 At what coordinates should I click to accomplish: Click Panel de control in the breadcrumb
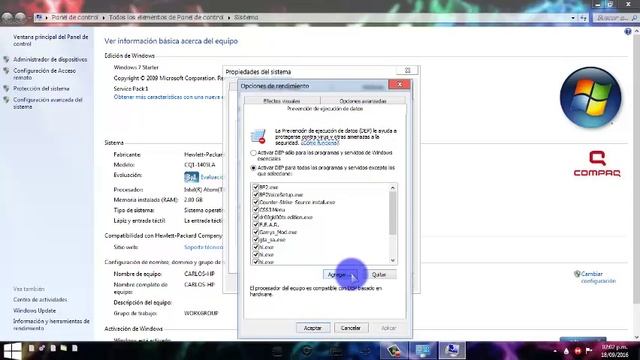[75, 18]
